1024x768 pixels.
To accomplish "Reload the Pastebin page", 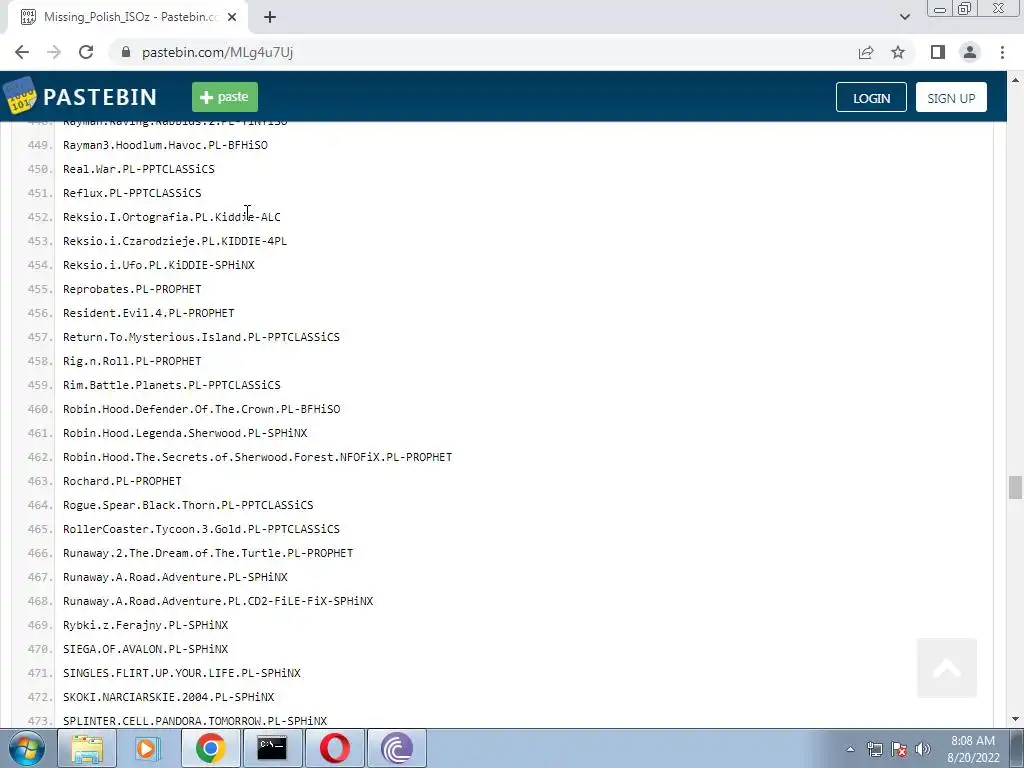I will coord(86,52).
